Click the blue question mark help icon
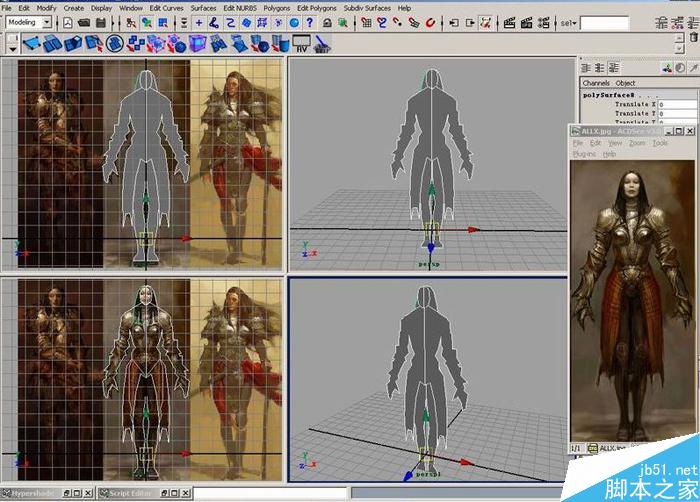700x502 pixels. click(310, 23)
